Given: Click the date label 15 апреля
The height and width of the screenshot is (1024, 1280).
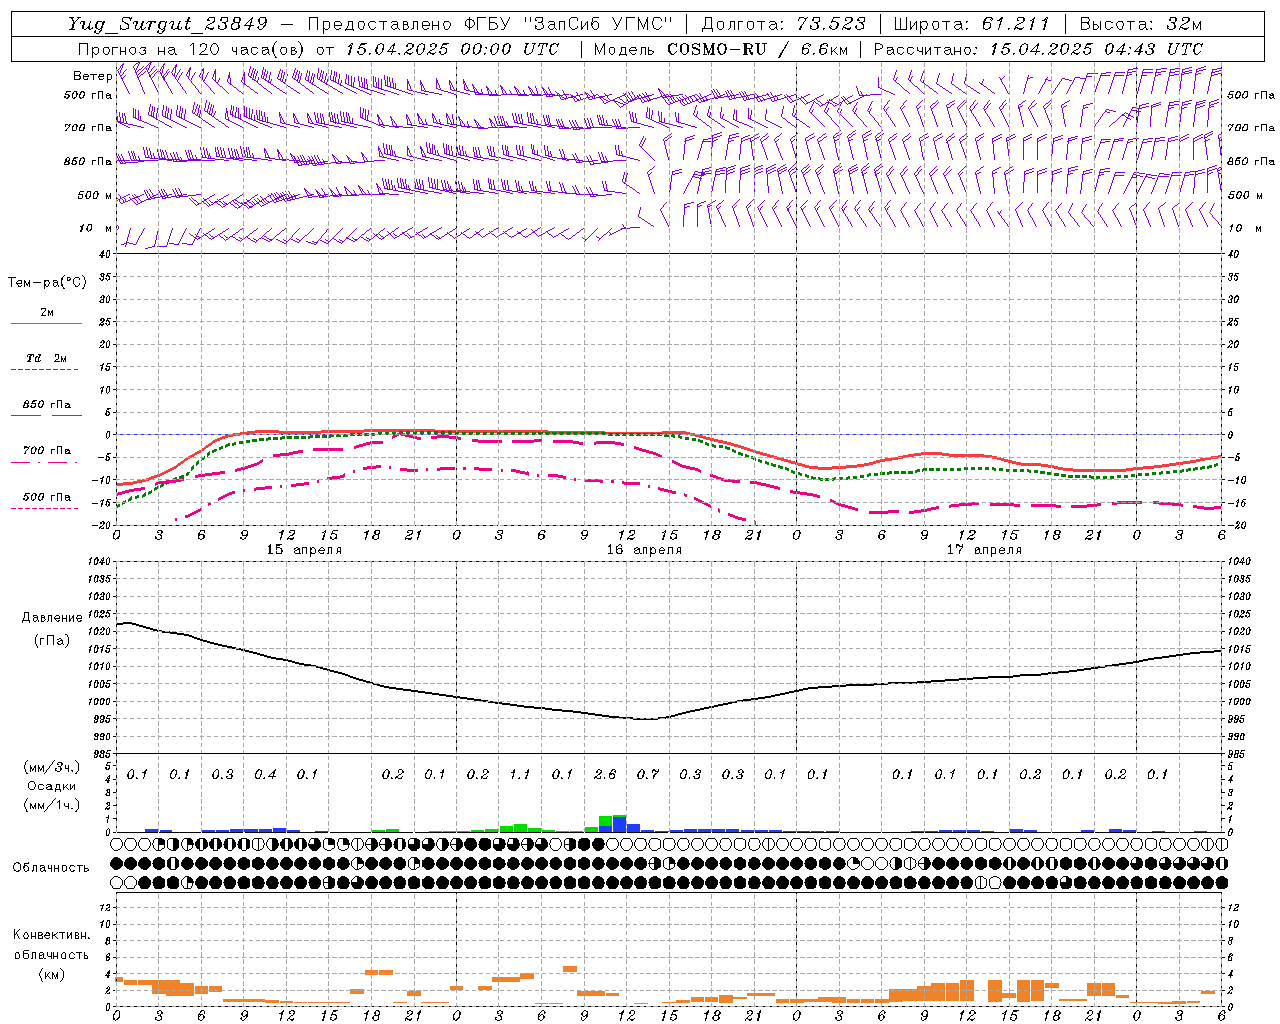Looking at the screenshot, I should tap(304, 550).
